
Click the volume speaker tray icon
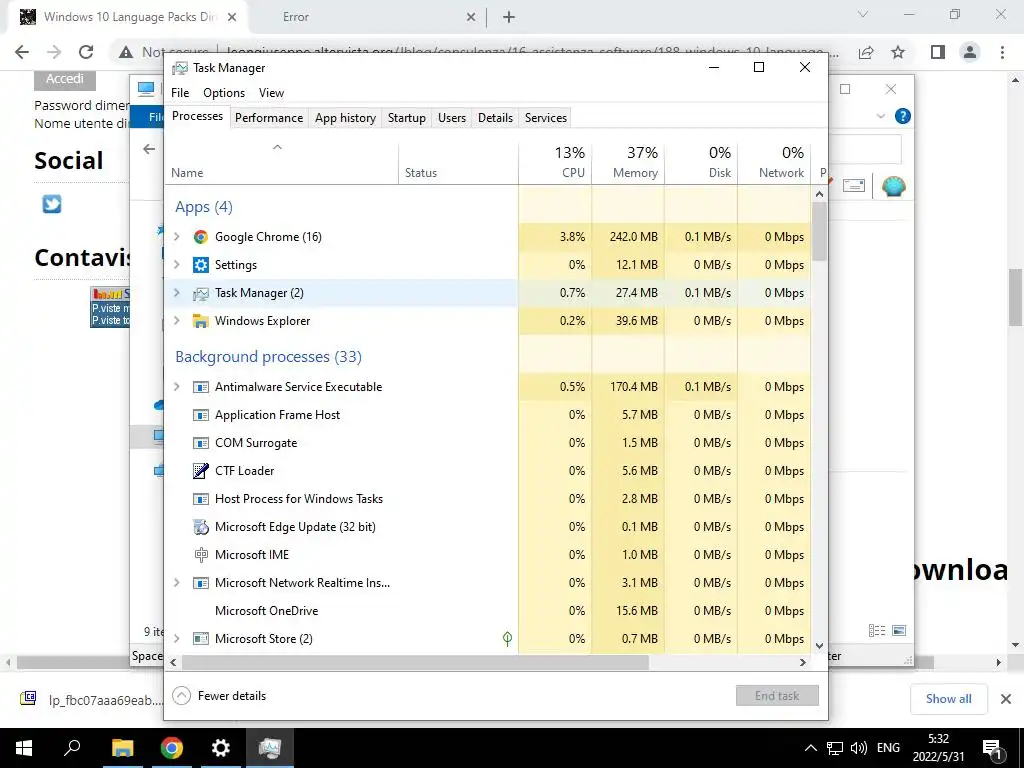(x=859, y=748)
